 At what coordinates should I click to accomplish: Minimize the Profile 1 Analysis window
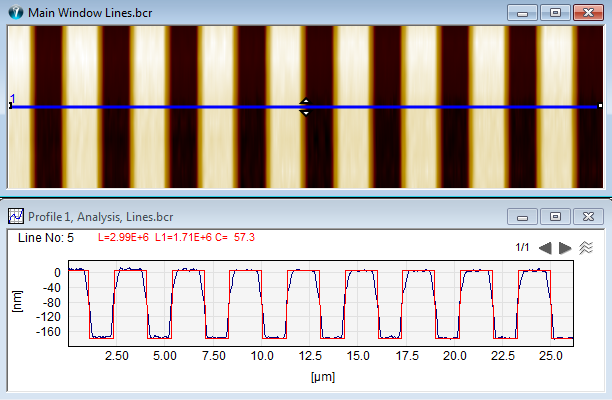click(x=523, y=217)
